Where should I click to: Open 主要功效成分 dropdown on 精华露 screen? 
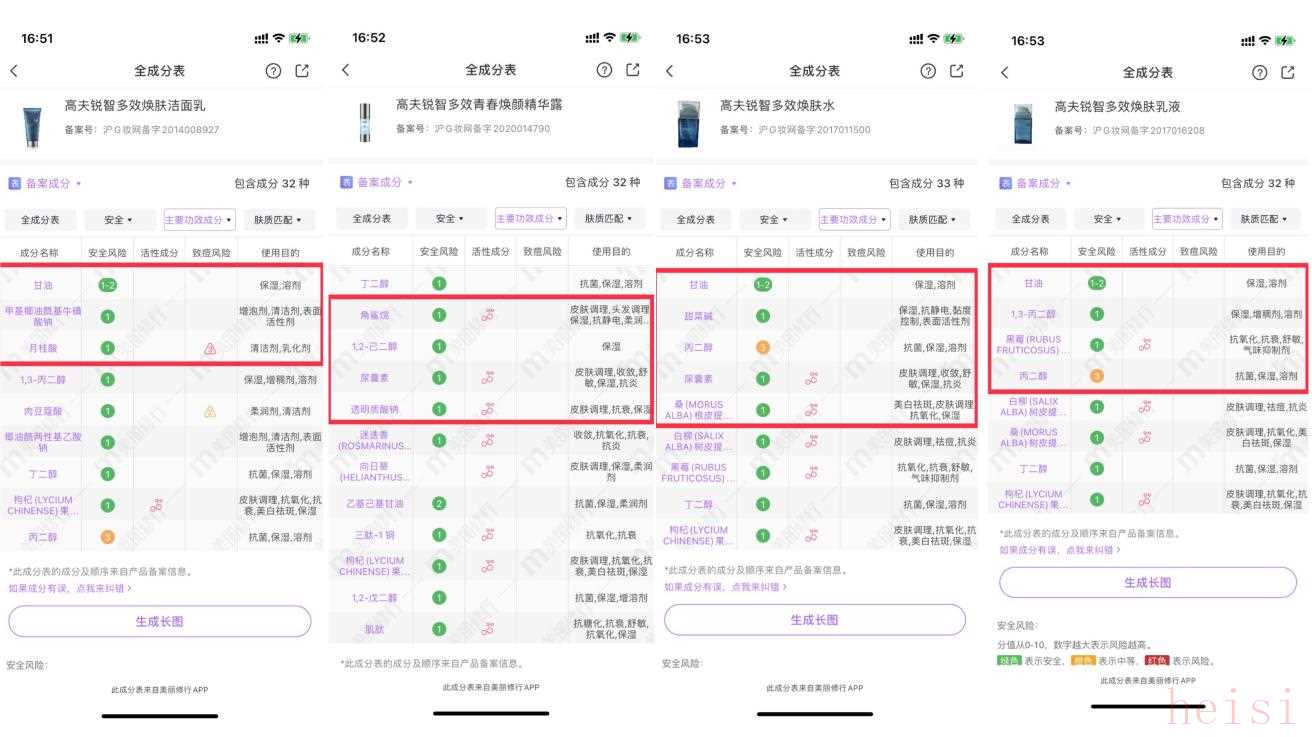coord(530,219)
